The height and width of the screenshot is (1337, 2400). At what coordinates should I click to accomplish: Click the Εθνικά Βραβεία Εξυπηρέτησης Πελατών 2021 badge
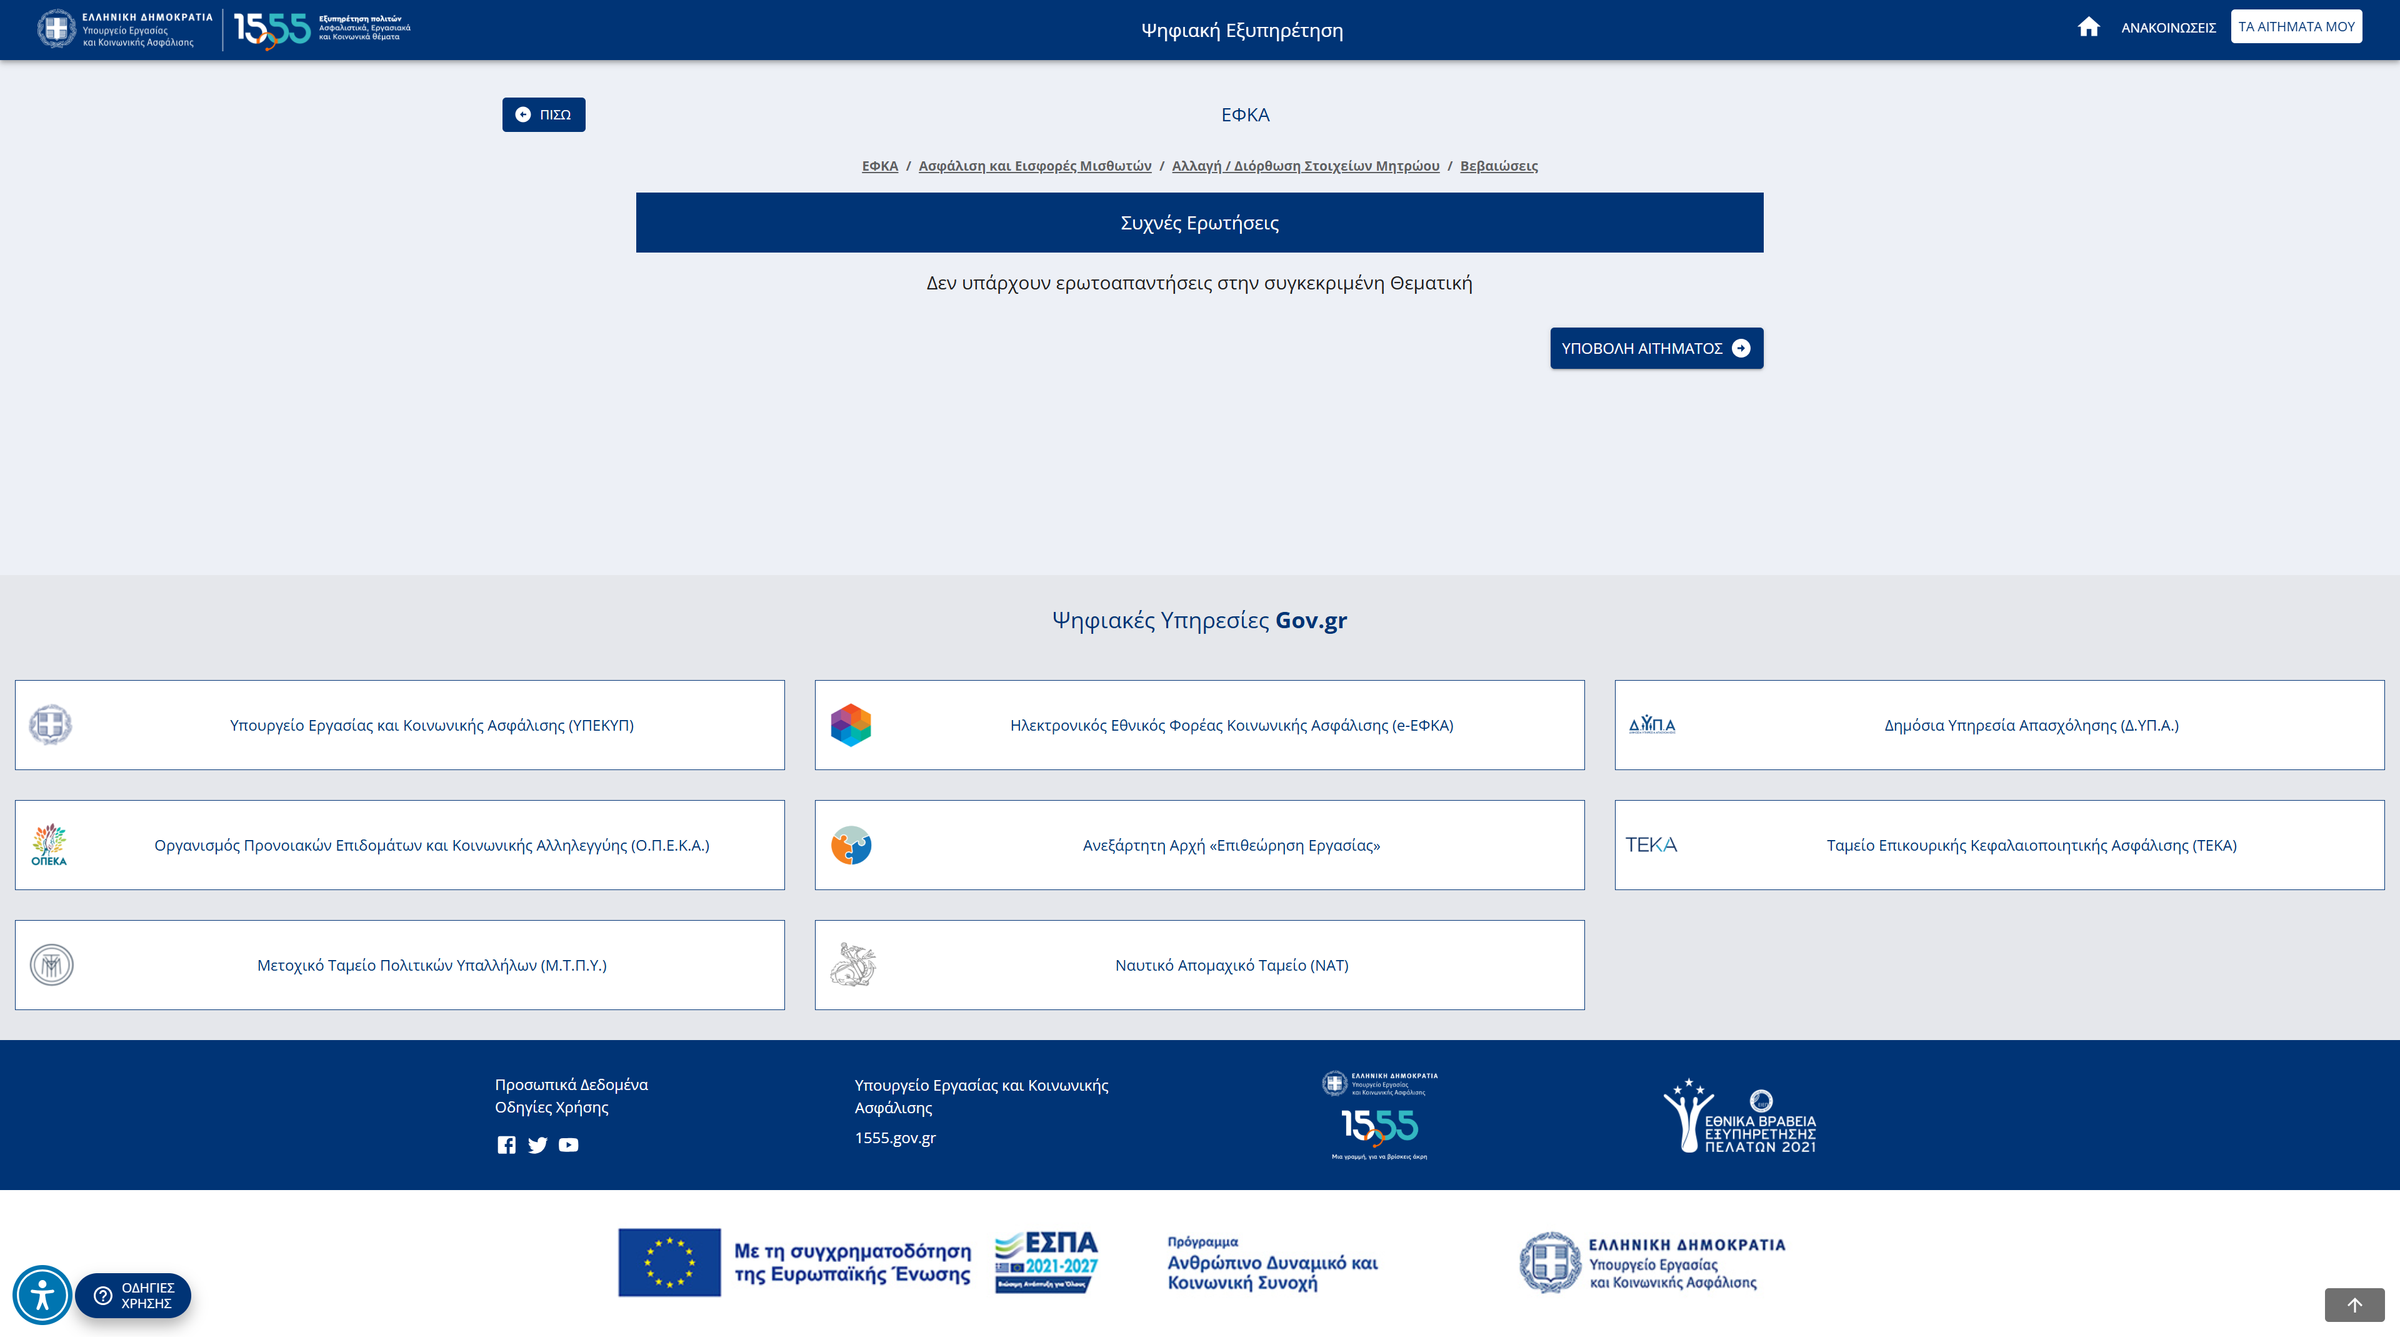coord(1740,1116)
